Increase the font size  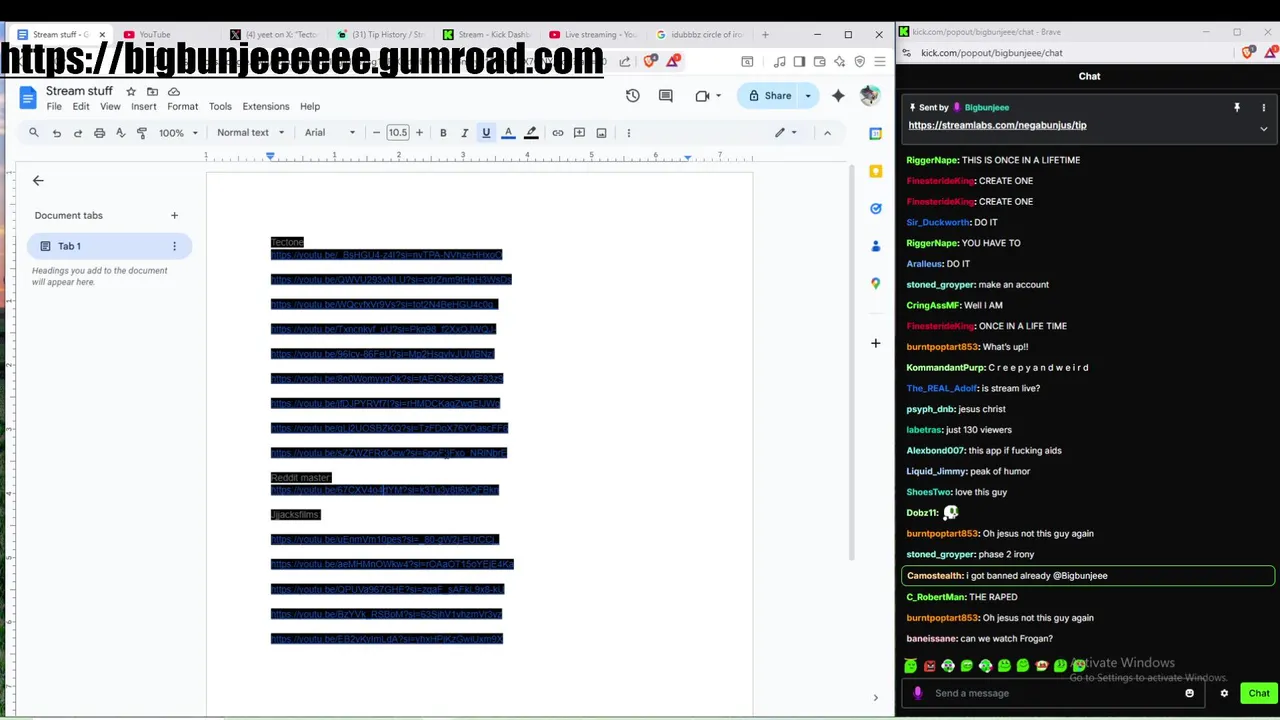[x=419, y=133]
